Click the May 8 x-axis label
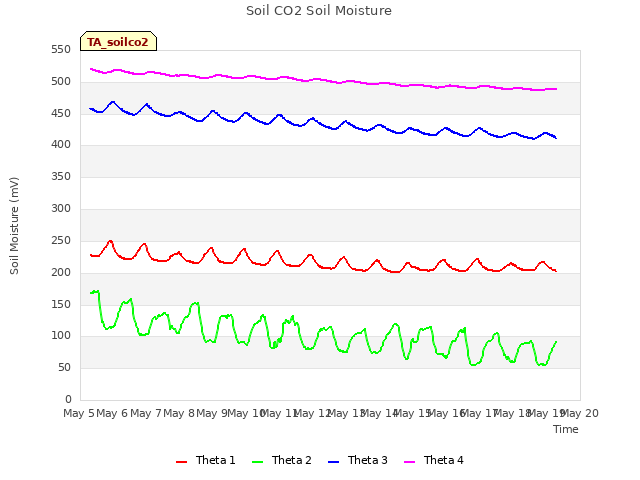640x480 pixels. click(x=179, y=413)
